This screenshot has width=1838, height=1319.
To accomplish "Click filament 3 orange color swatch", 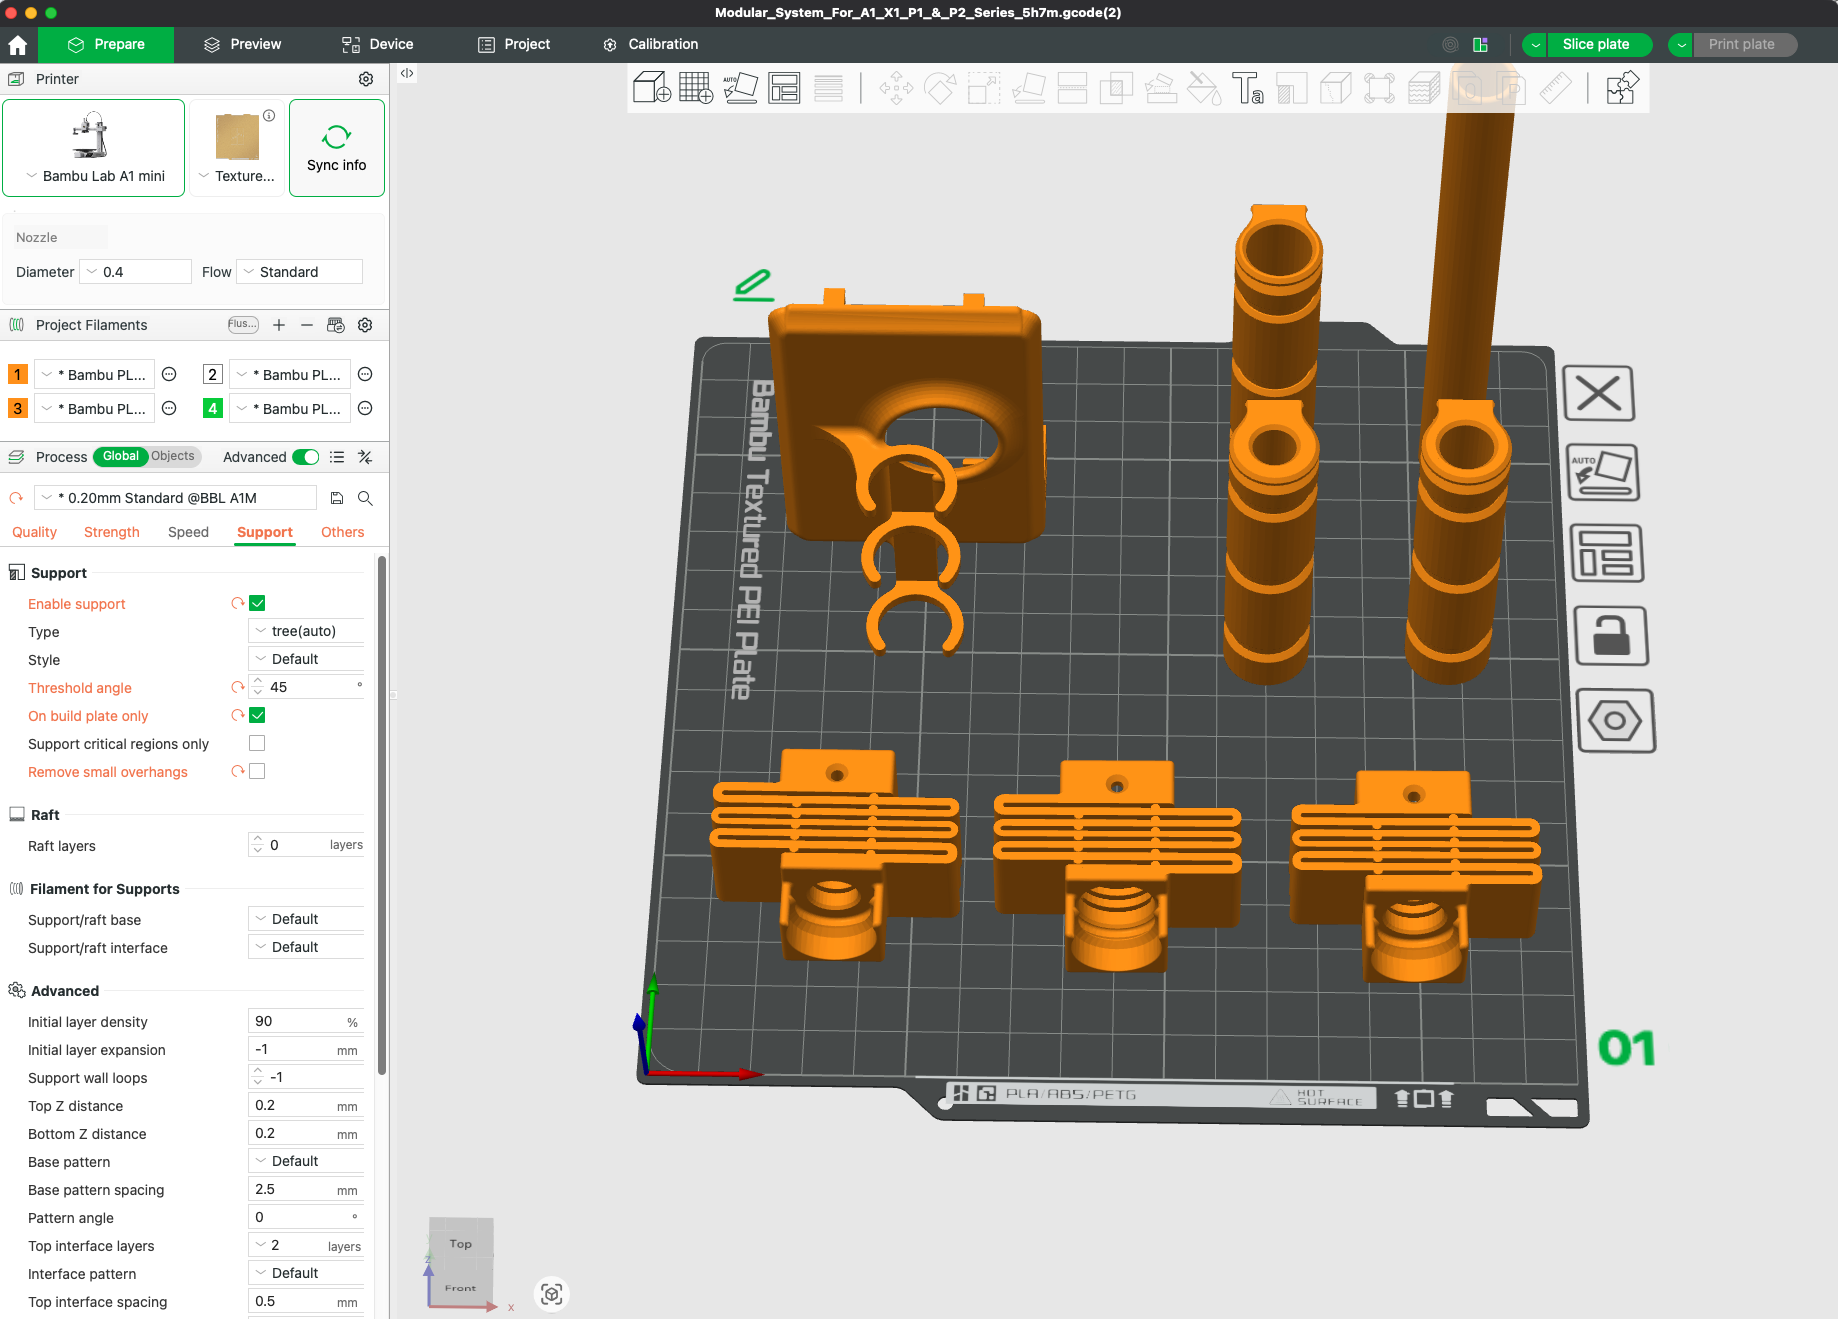I will [x=18, y=409].
